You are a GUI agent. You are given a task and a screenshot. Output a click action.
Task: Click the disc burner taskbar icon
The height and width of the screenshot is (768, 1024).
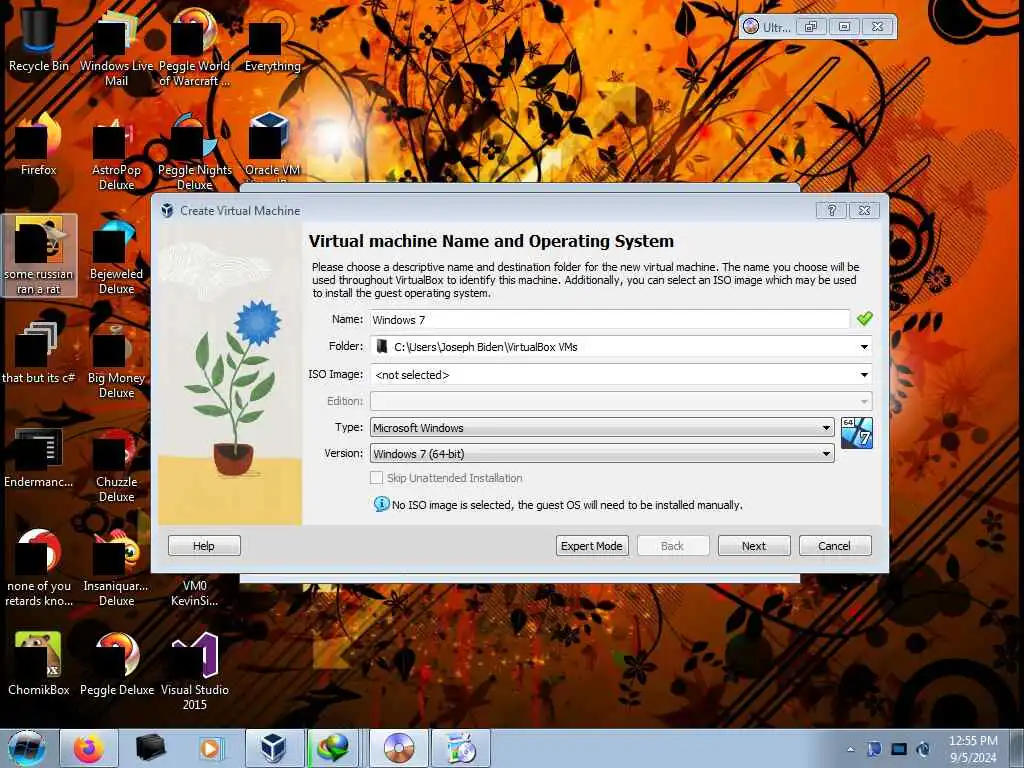tap(398, 748)
